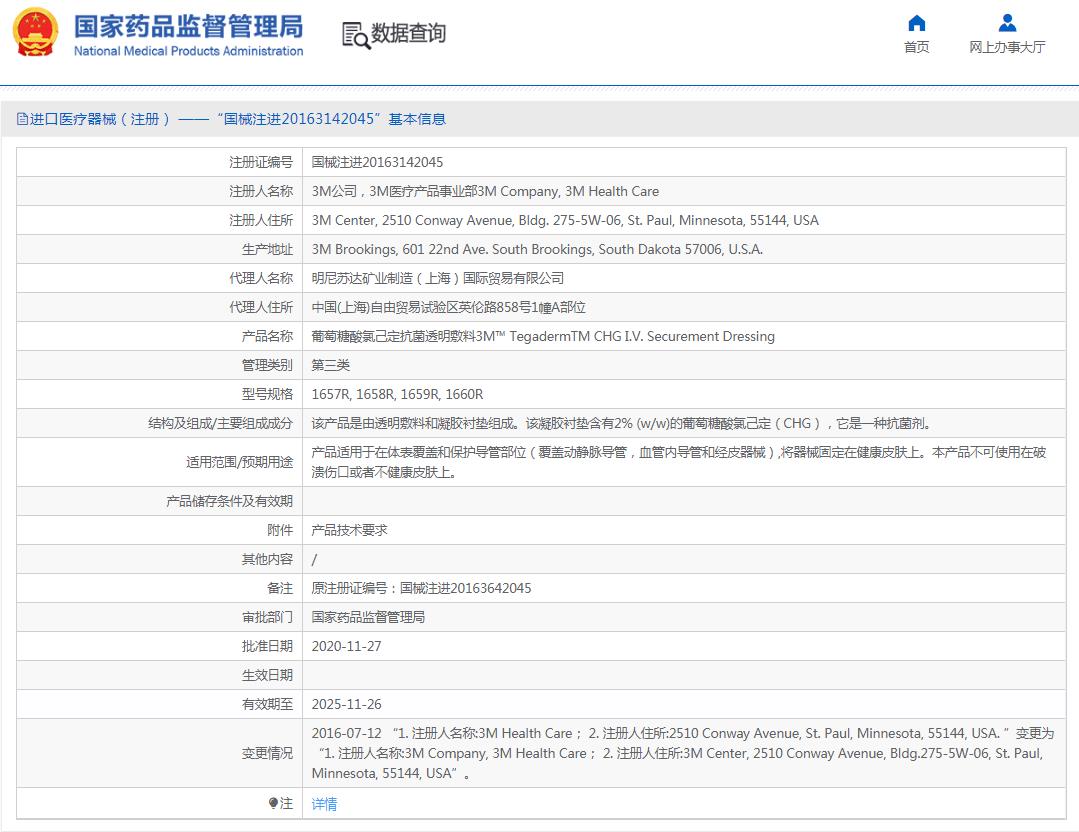Click agent name 明尼苏达矿业制造（上海）国际贸易有限公司
The width and height of the screenshot is (1079, 832).
click(438, 278)
